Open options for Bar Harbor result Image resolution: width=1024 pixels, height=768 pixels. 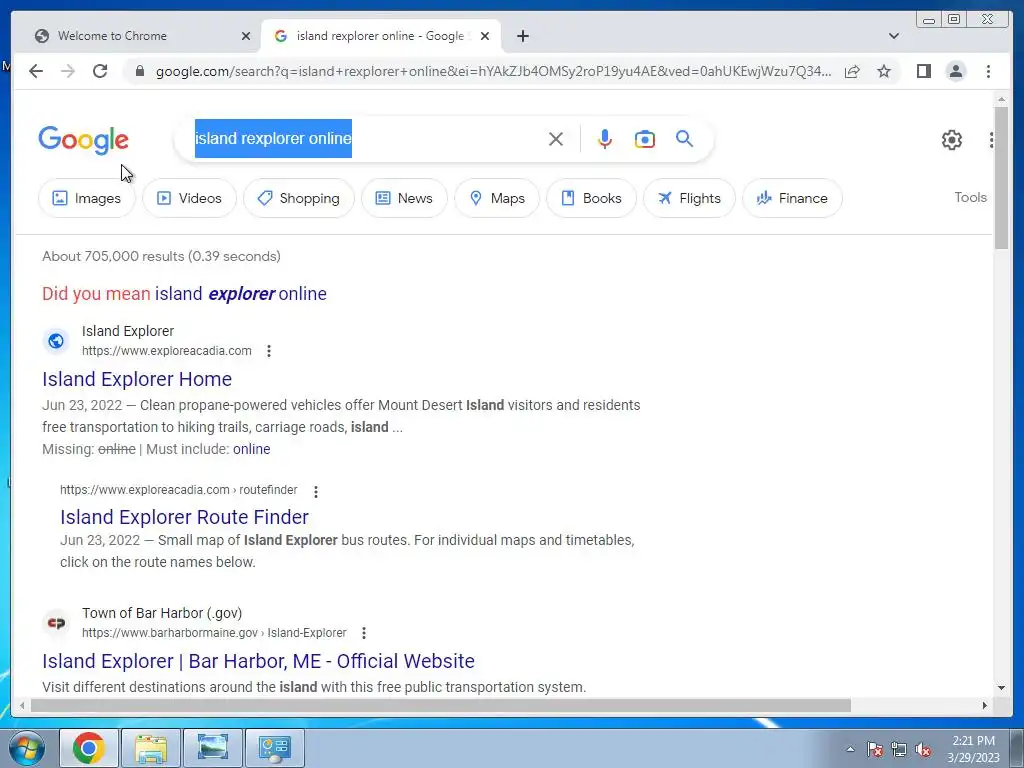[x=364, y=633]
